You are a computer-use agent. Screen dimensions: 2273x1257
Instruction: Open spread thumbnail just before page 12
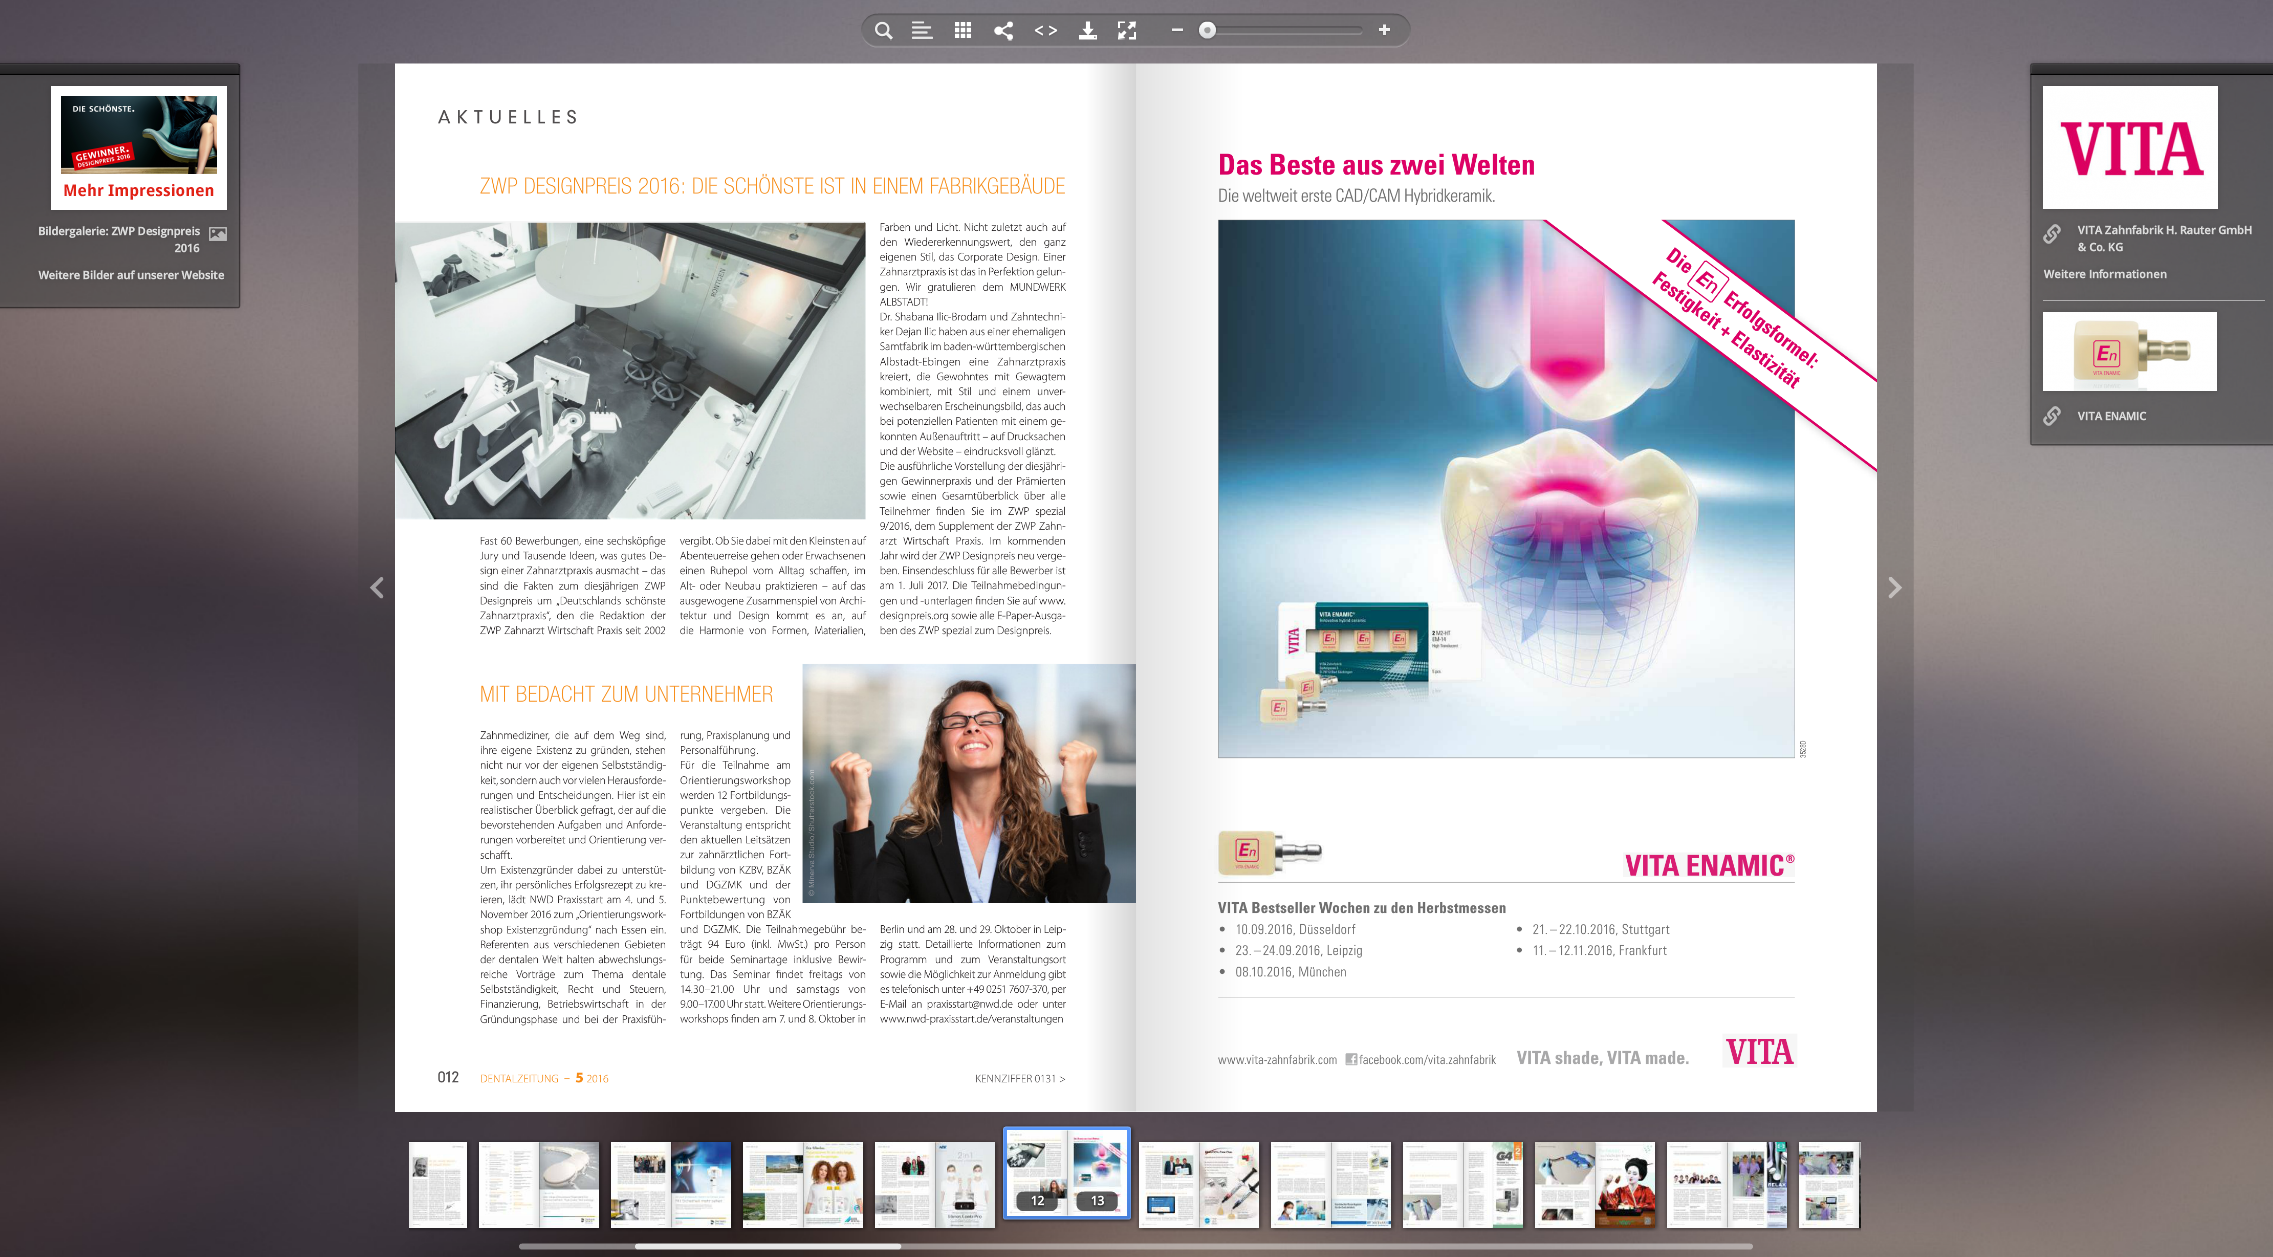tap(935, 1185)
